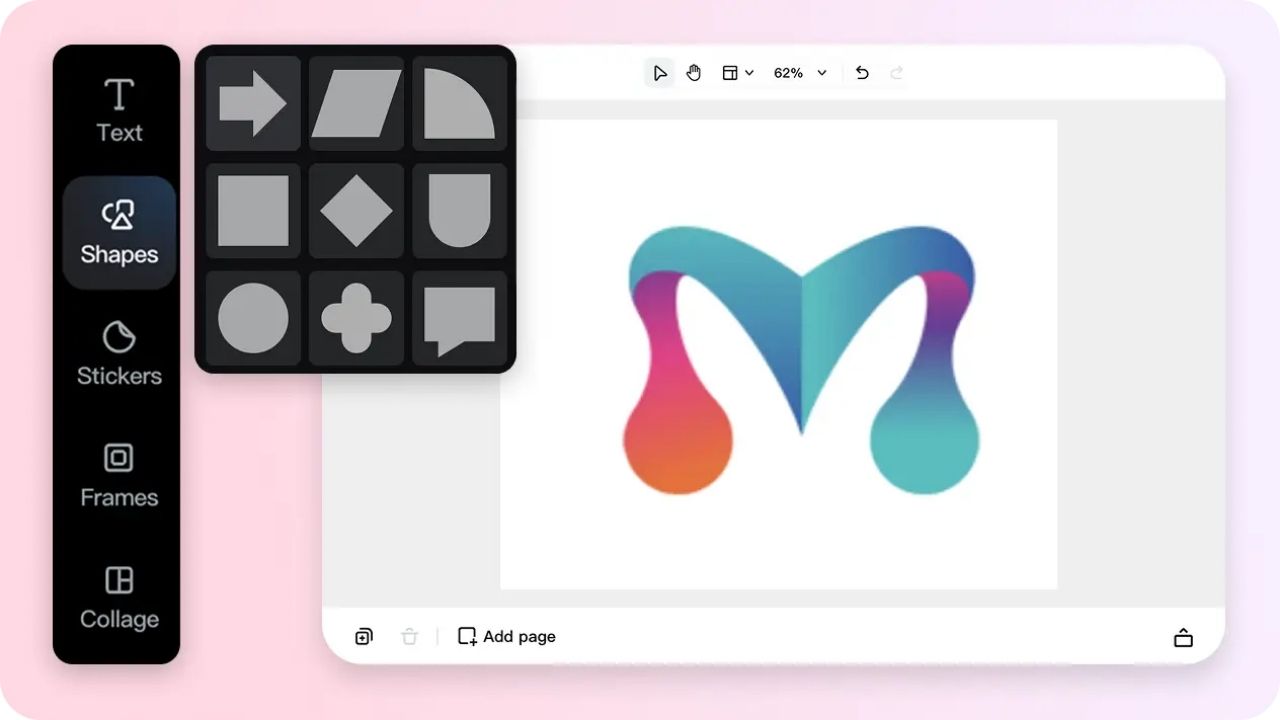Switch to the Stickers panel

pos(118,354)
